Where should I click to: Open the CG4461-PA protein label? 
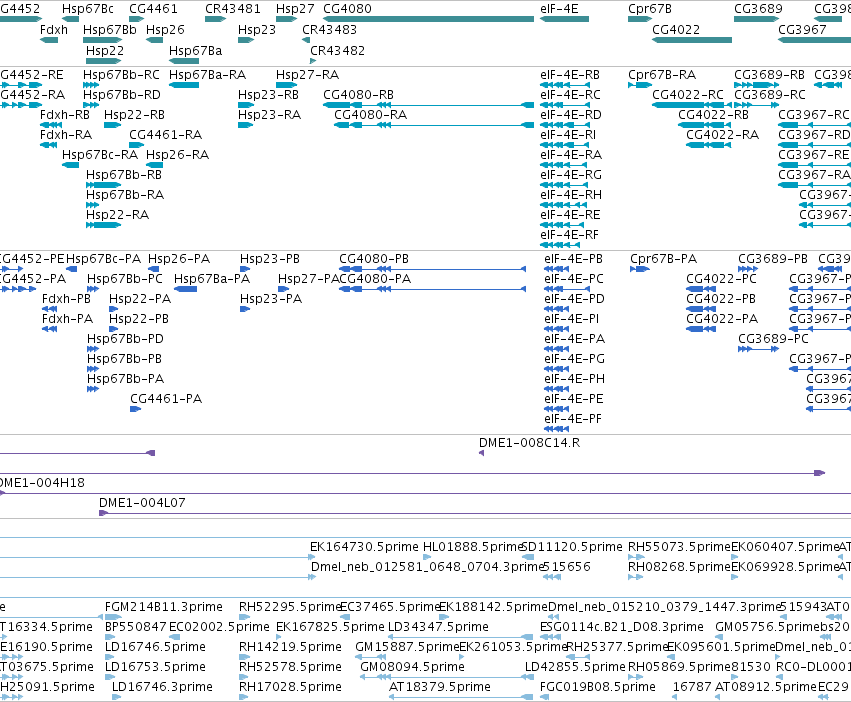166,399
